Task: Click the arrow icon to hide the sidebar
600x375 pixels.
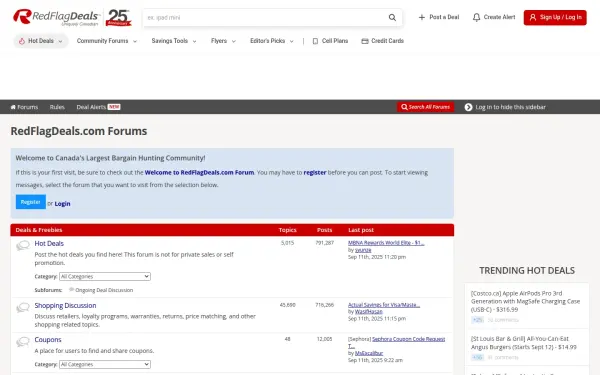Action: (468, 107)
